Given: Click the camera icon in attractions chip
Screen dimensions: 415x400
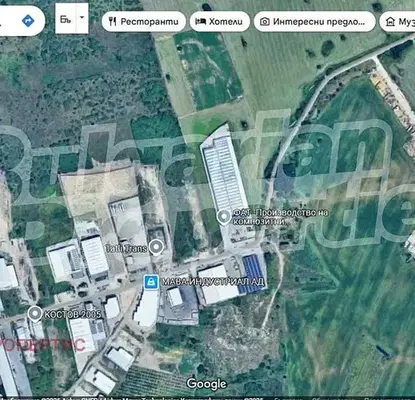Looking at the screenshot, I should coord(265,22).
